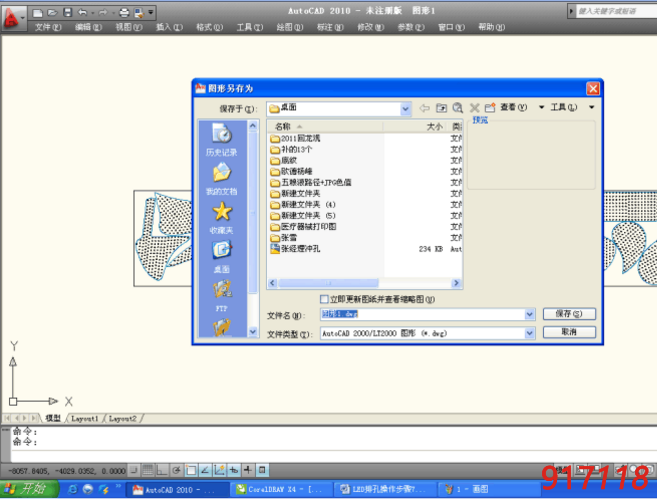Click the keyword search field at top right
Viewport: 657px width, 499px height.
point(616,11)
